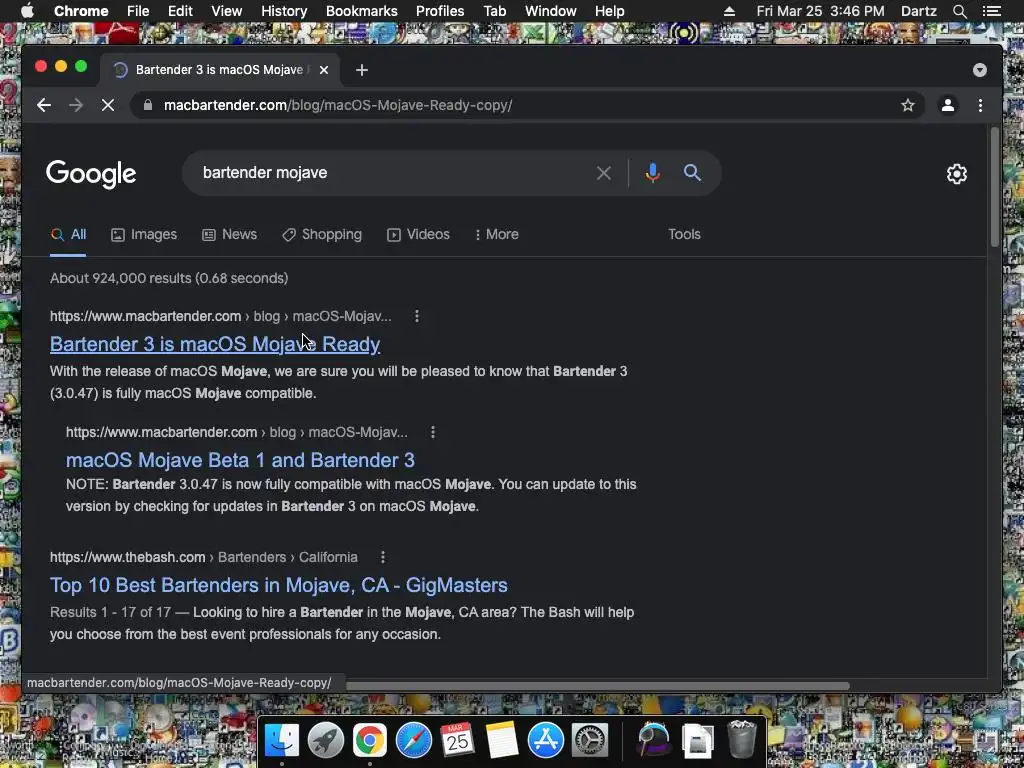Screen dimensions: 1024x768
Task: Click the vertical page scrollbar
Action: tap(995, 188)
